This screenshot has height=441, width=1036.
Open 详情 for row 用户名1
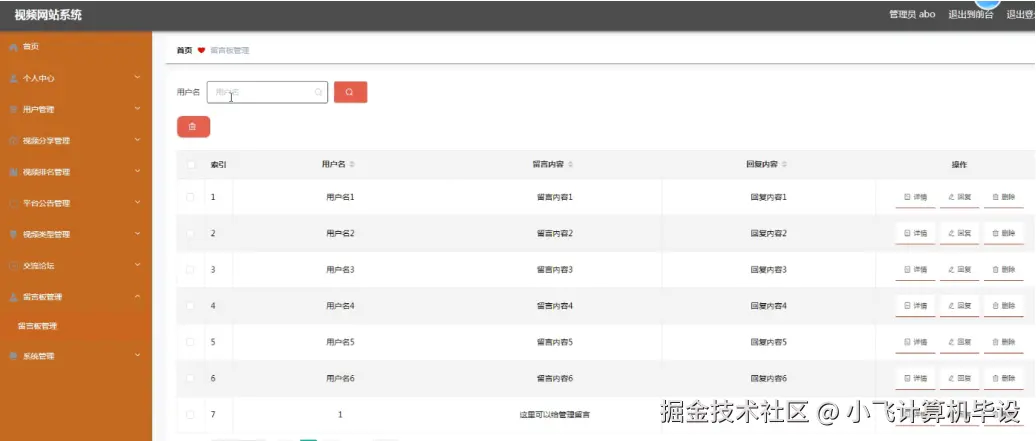tap(915, 197)
